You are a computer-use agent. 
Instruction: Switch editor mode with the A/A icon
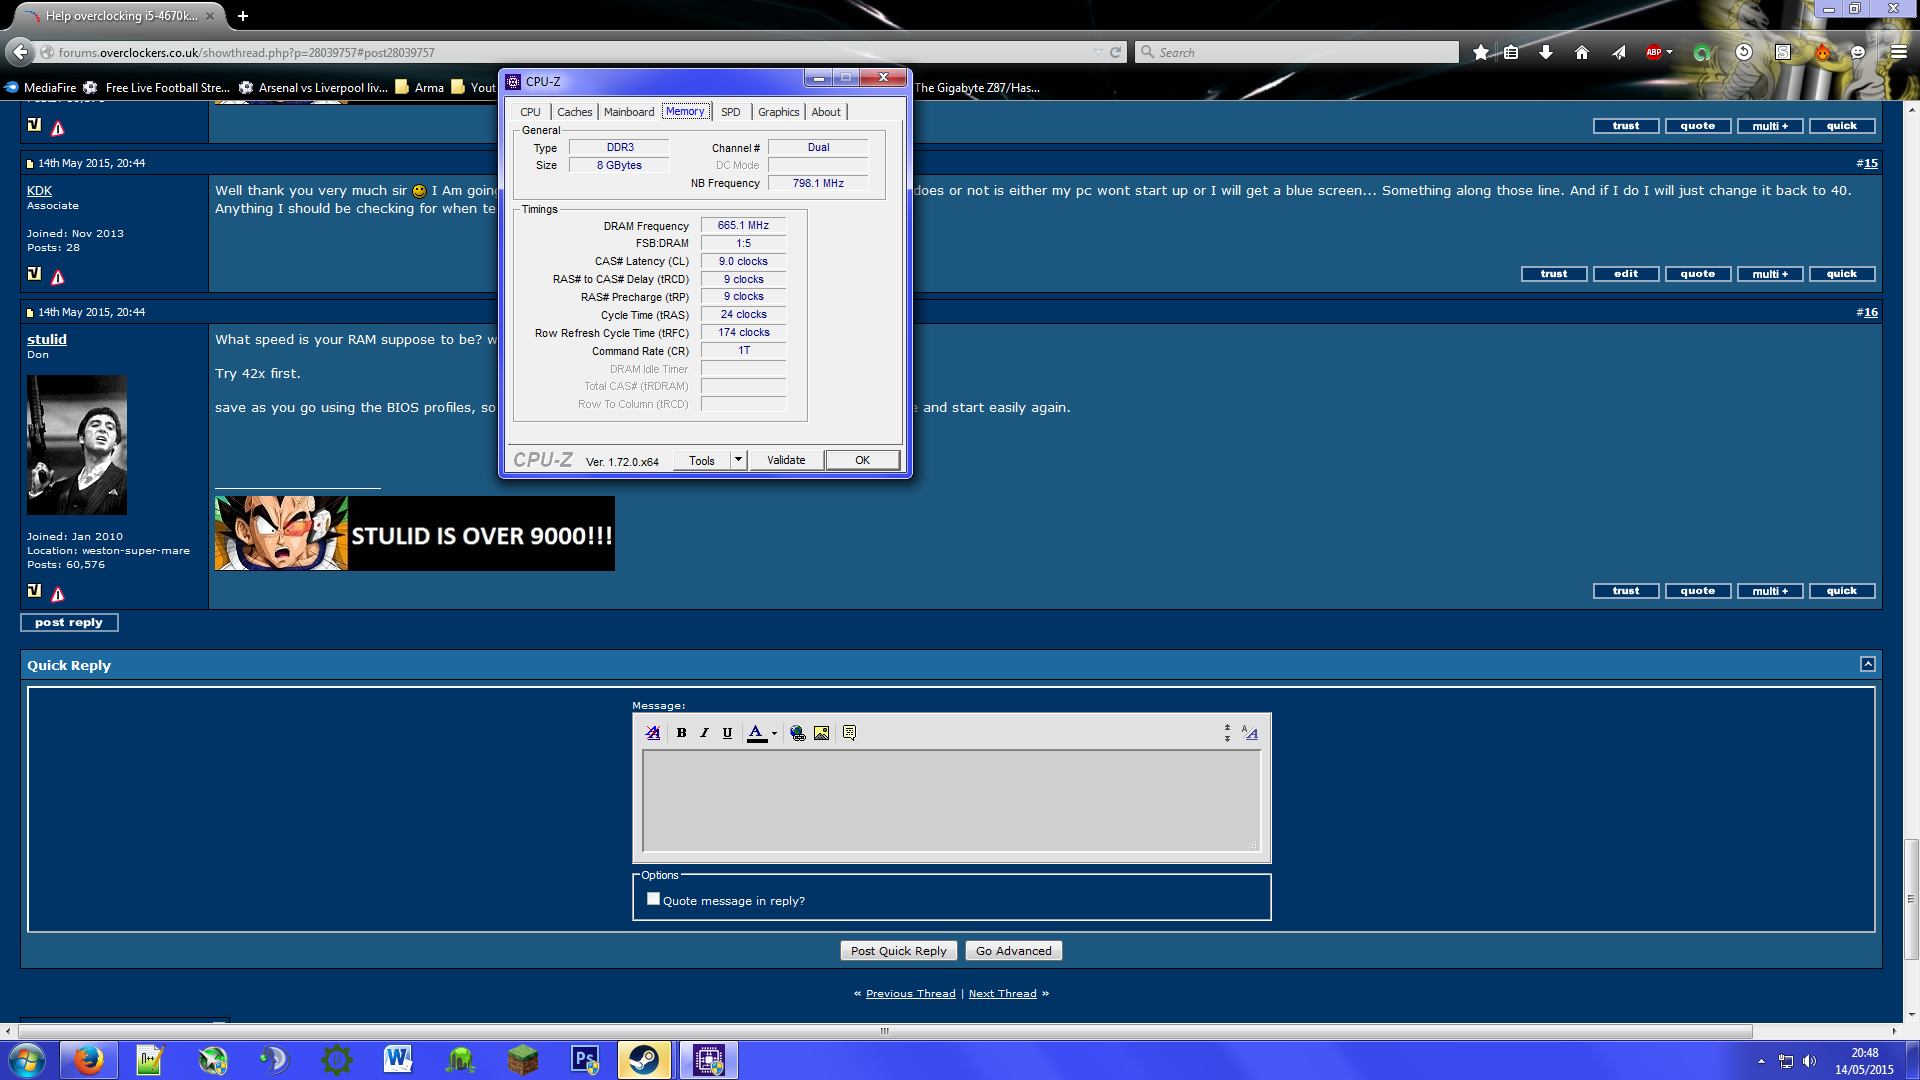[1250, 733]
